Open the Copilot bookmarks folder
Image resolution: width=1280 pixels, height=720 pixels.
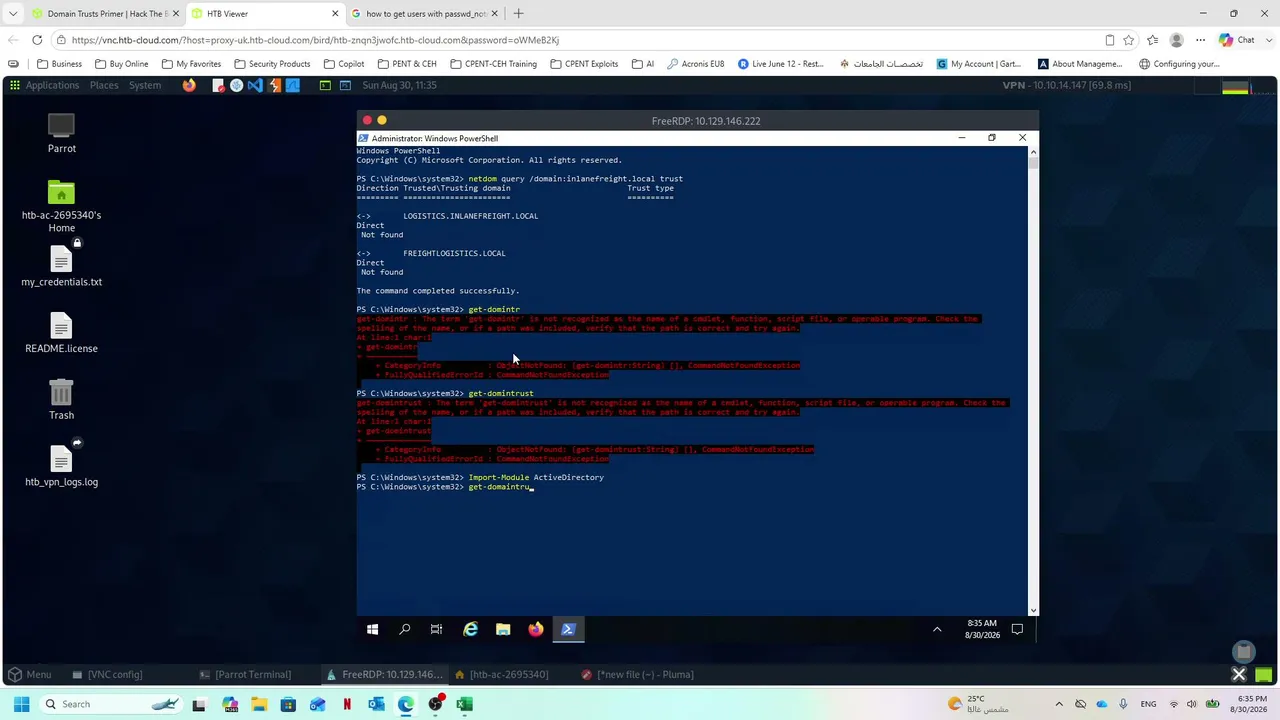click(344, 64)
